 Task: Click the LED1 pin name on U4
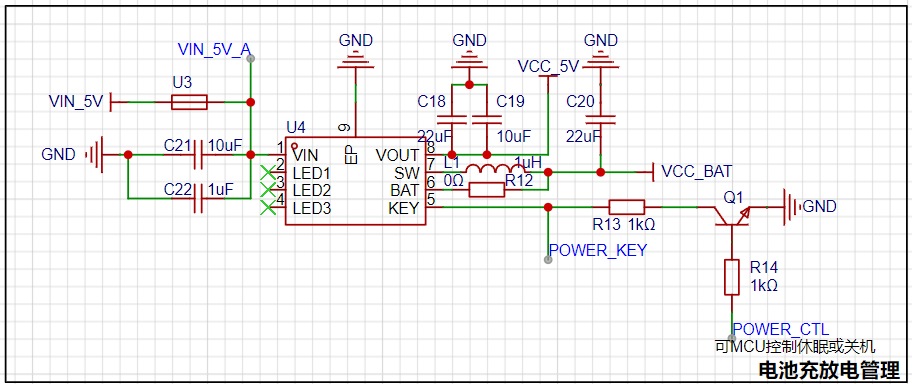312,173
